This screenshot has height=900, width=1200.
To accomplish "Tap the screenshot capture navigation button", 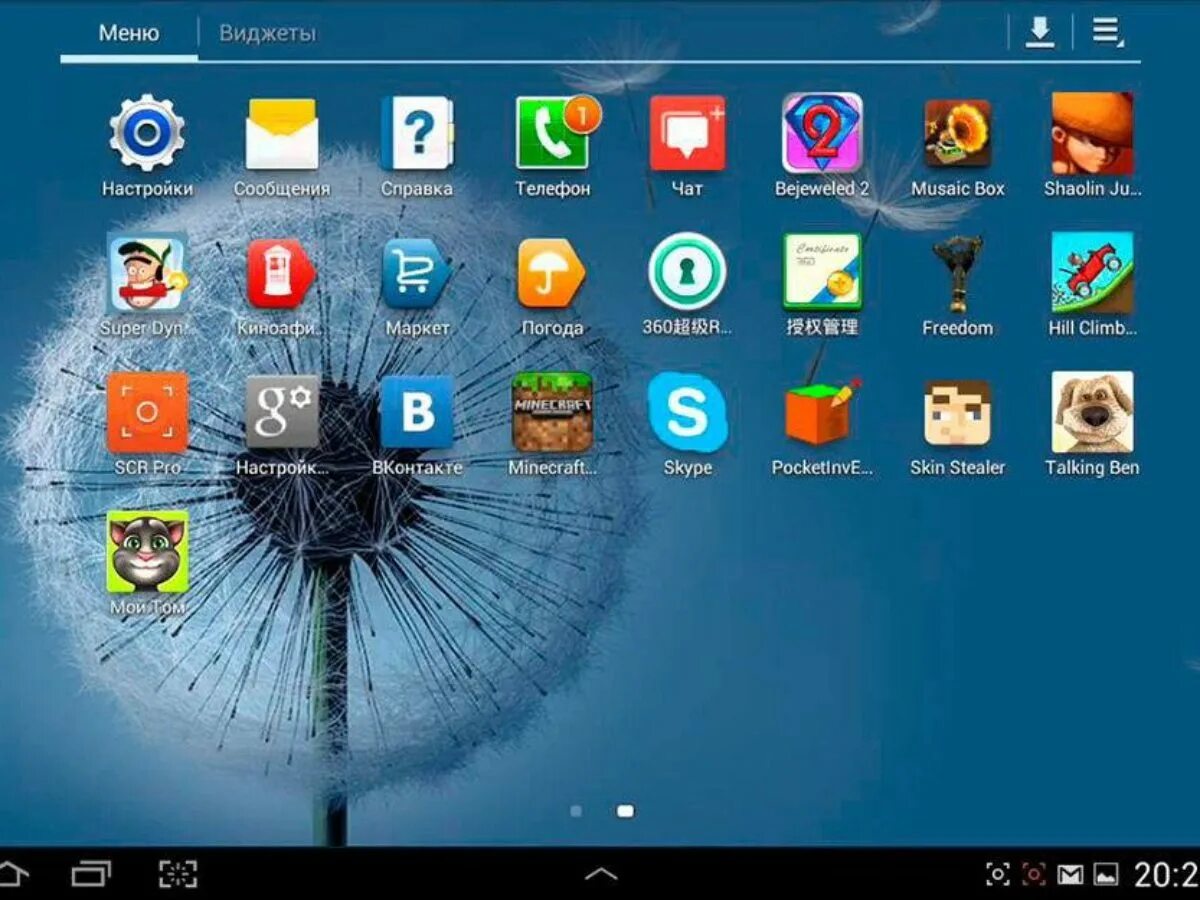I will coord(178,874).
